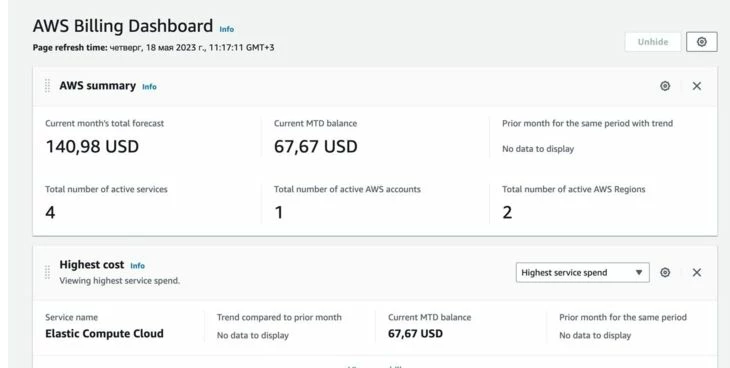The image size is (730, 368).
Task: Grab the Highest cost drag handle
Action: click(47, 273)
